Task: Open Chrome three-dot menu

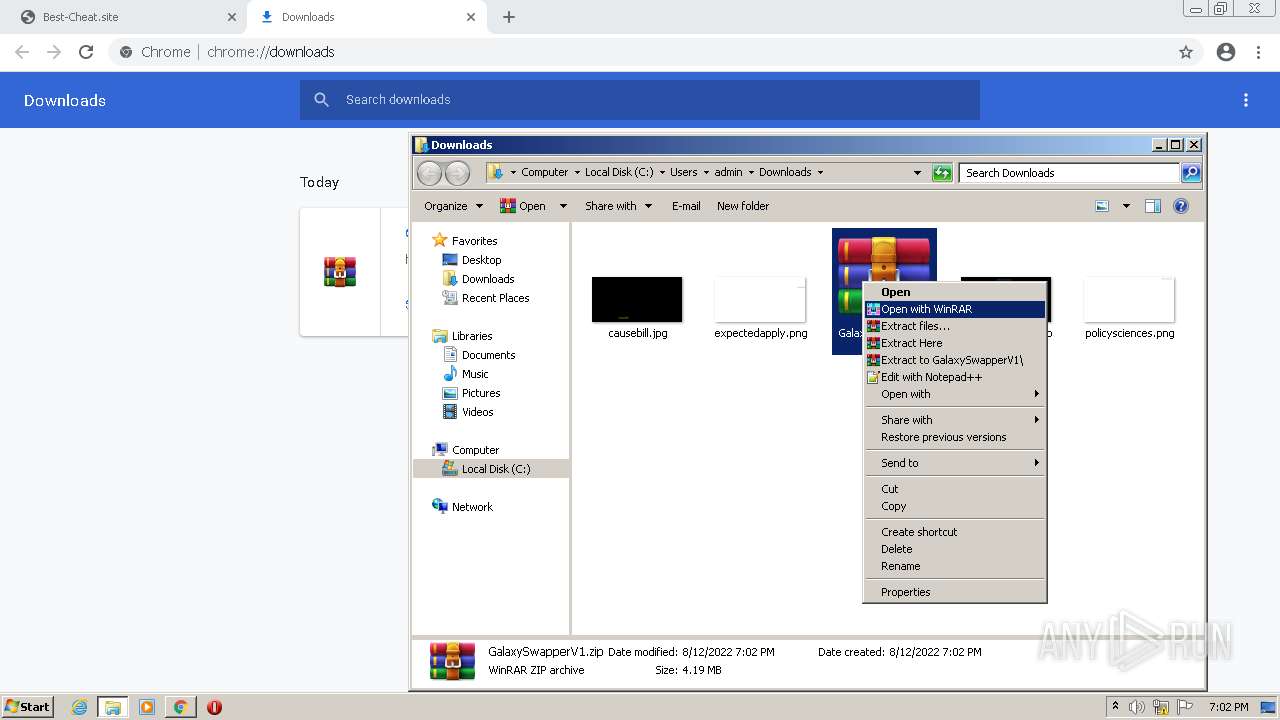Action: pos(1259,52)
